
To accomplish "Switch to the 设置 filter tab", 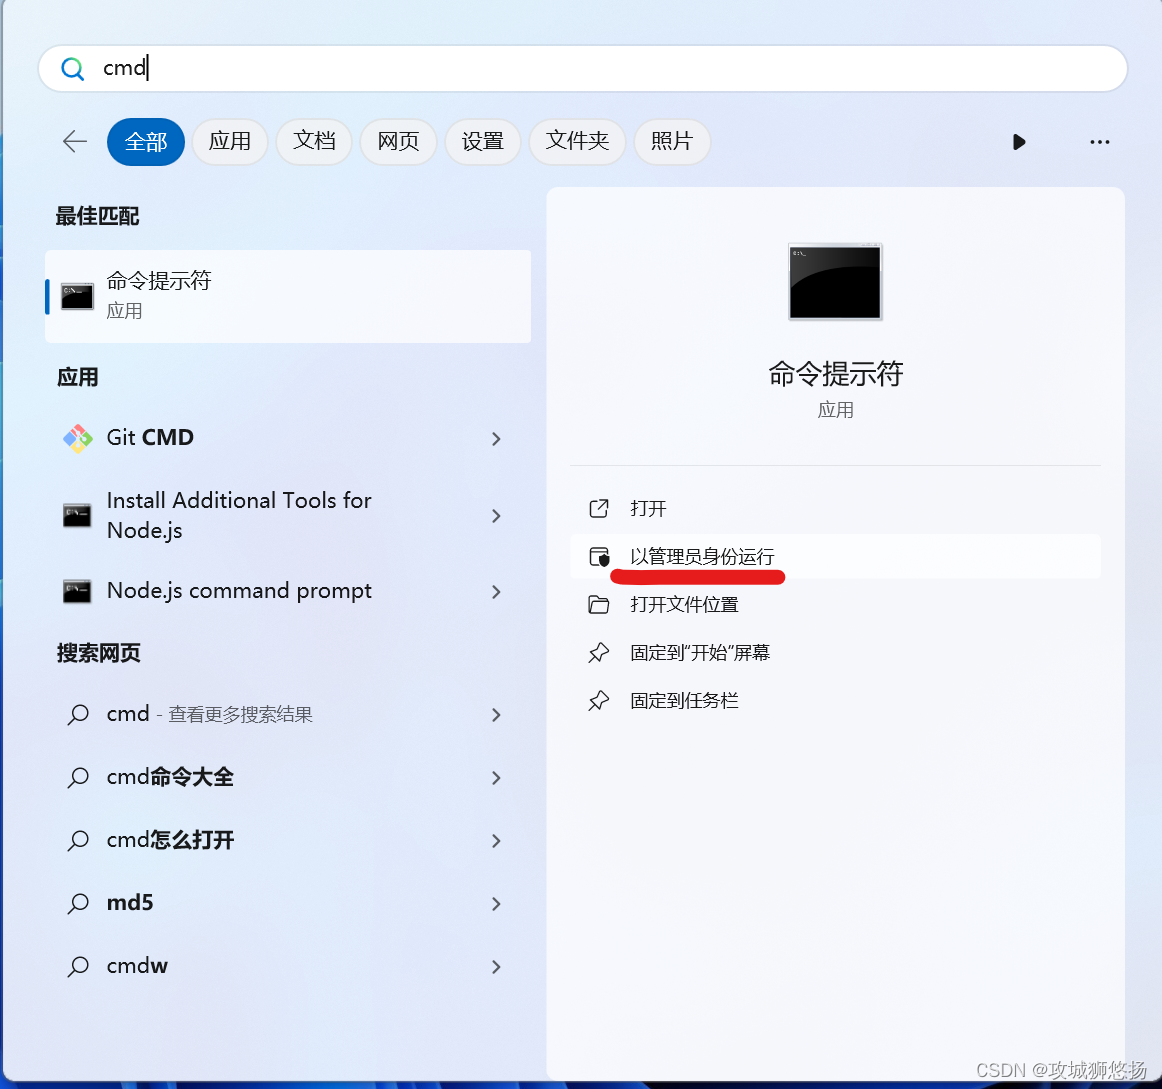I will pyautogui.click(x=483, y=142).
